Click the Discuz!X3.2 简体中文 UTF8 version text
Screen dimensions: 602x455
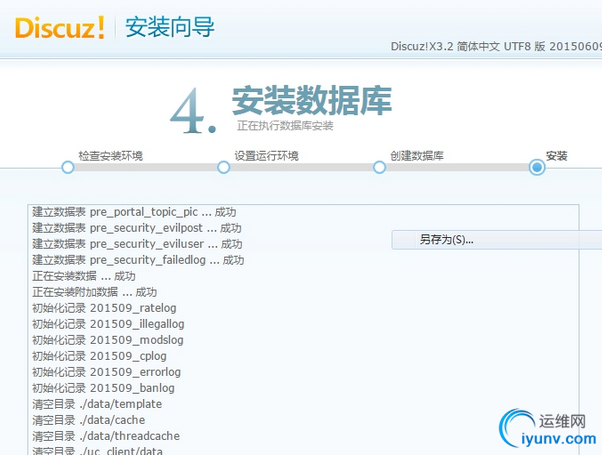pos(496,46)
